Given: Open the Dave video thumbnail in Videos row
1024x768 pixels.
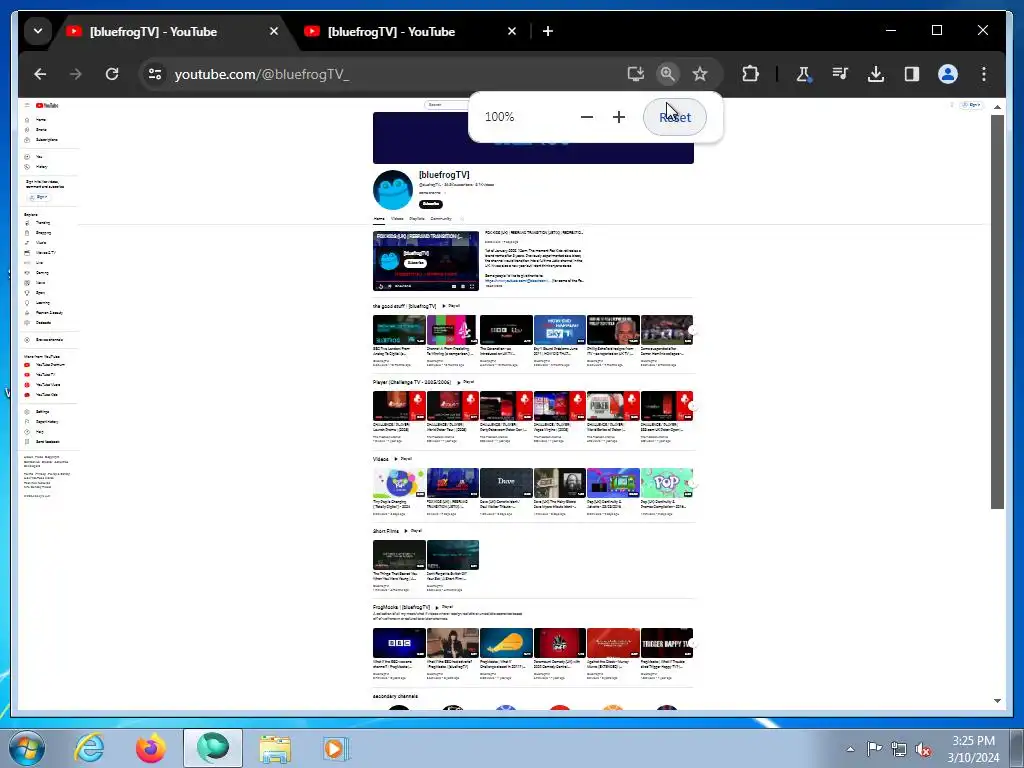Looking at the screenshot, I should tap(506, 483).
